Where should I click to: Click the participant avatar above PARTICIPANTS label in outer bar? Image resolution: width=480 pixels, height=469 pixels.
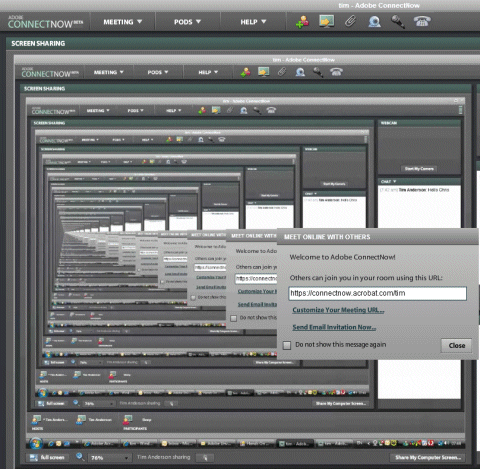[128, 419]
